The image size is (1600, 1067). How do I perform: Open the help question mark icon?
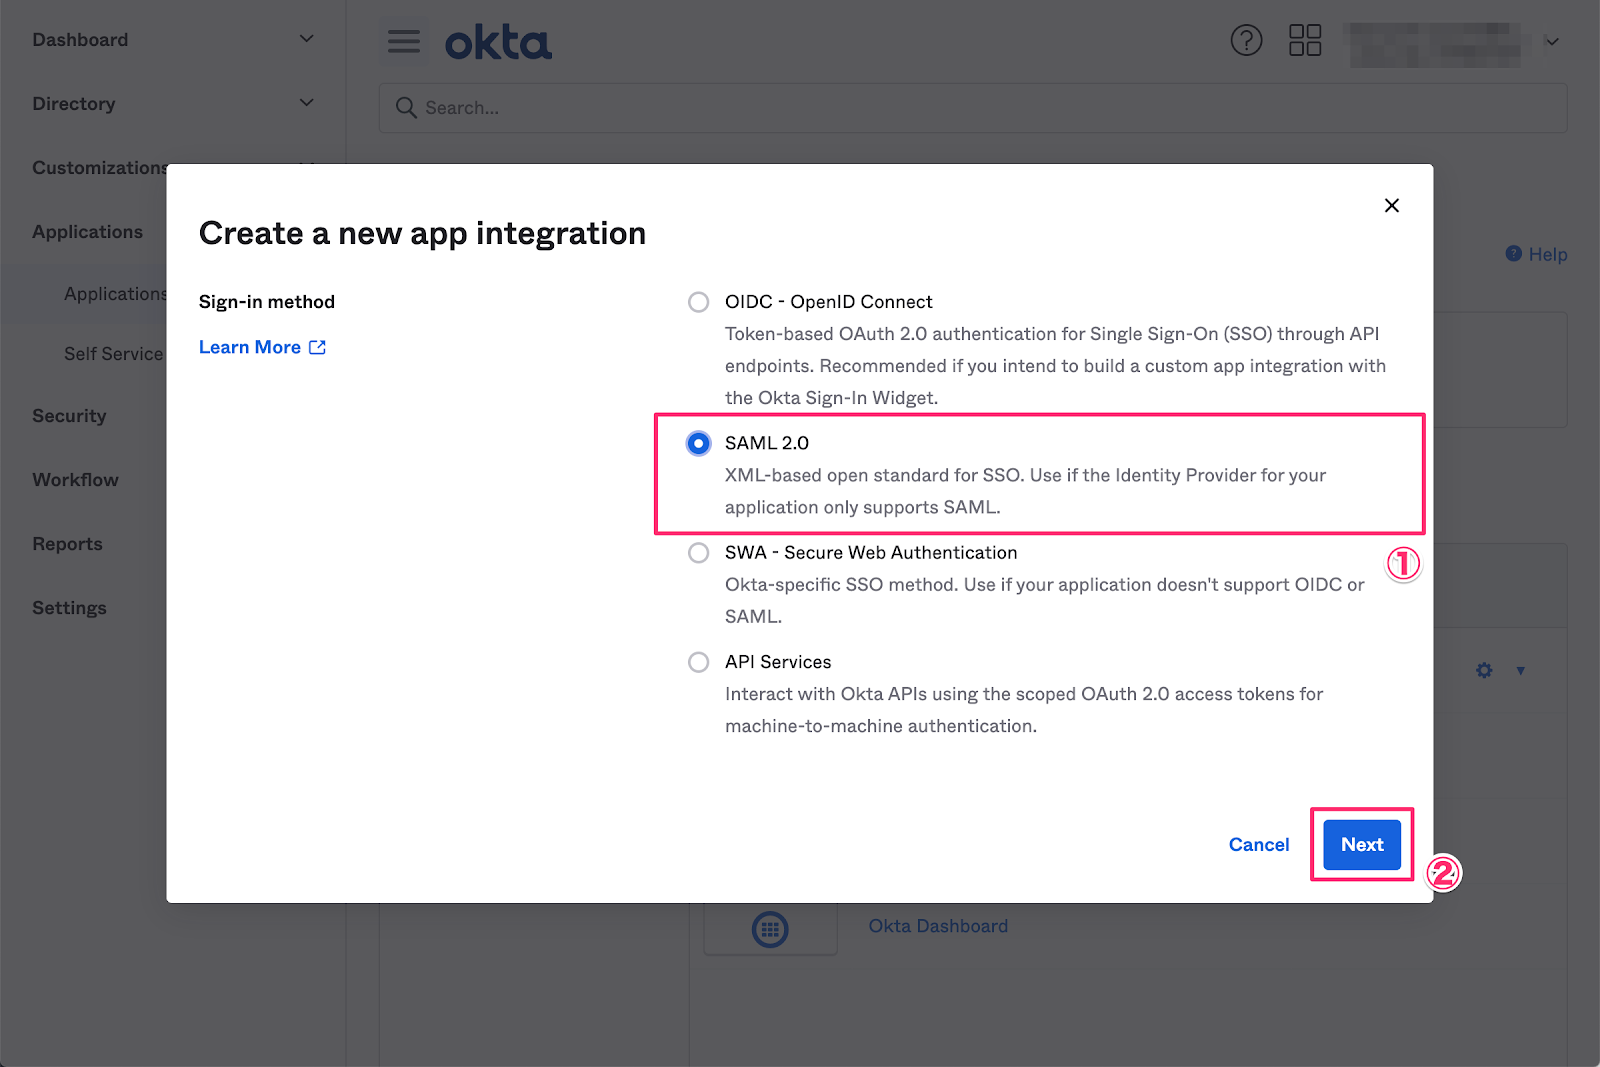[x=1246, y=41]
